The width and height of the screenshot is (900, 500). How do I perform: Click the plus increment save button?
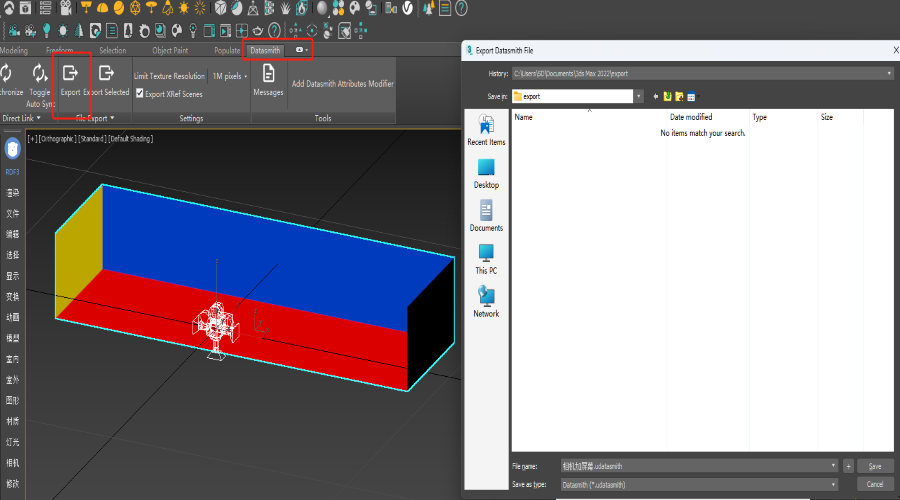pos(848,466)
